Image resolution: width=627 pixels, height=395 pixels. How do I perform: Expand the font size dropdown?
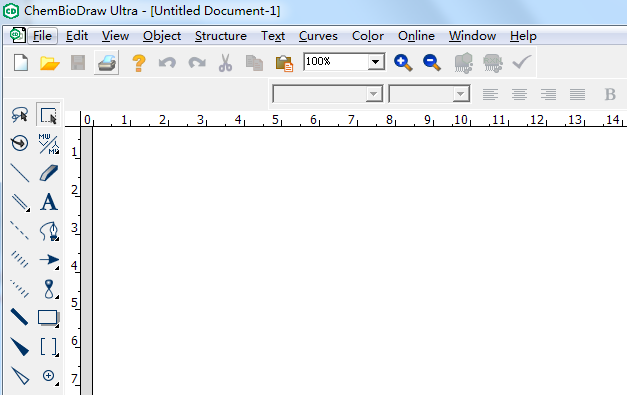(461, 94)
